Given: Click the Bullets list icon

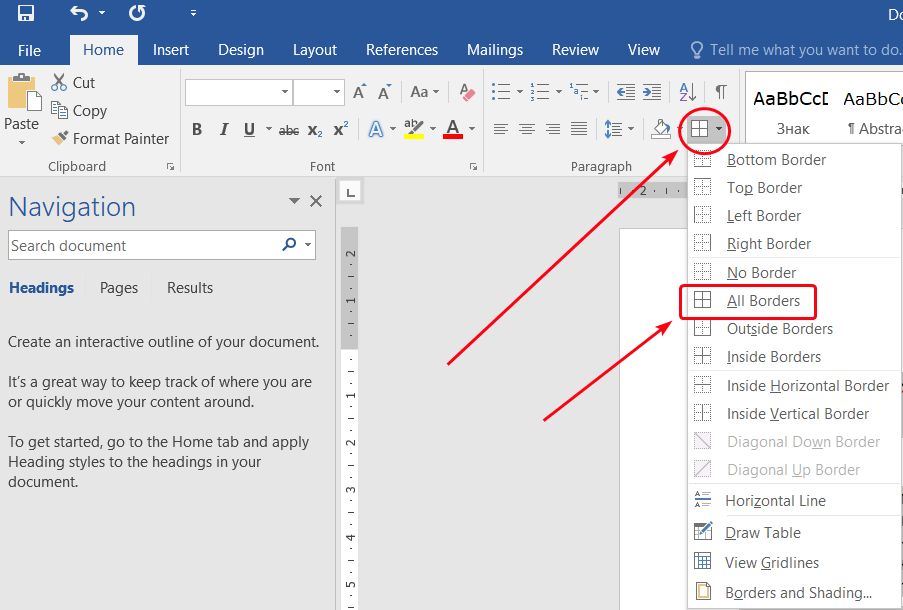Looking at the screenshot, I should click(x=501, y=92).
